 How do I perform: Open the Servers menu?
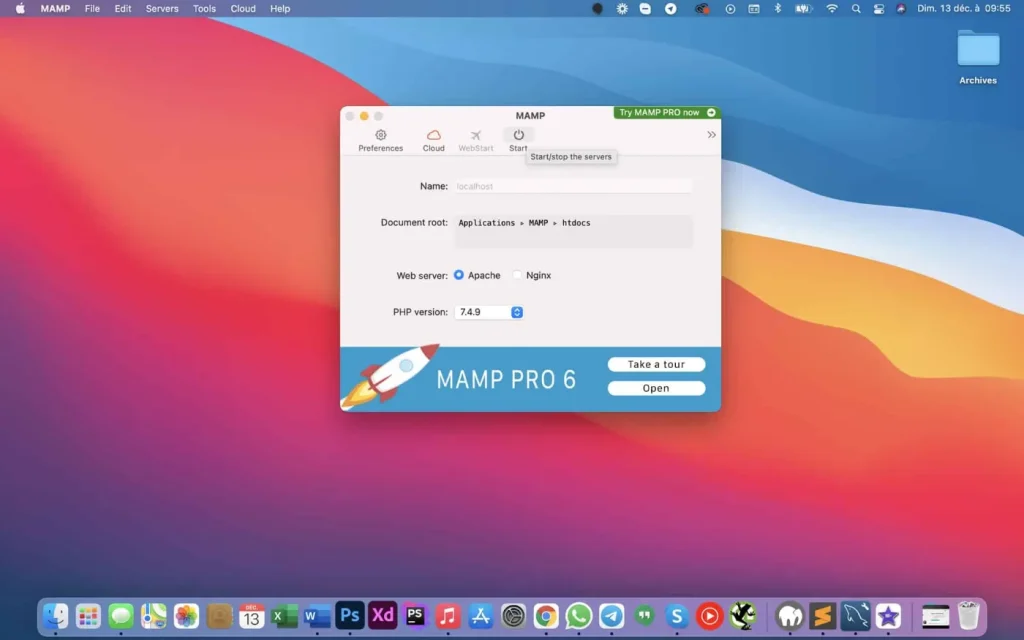click(x=162, y=8)
